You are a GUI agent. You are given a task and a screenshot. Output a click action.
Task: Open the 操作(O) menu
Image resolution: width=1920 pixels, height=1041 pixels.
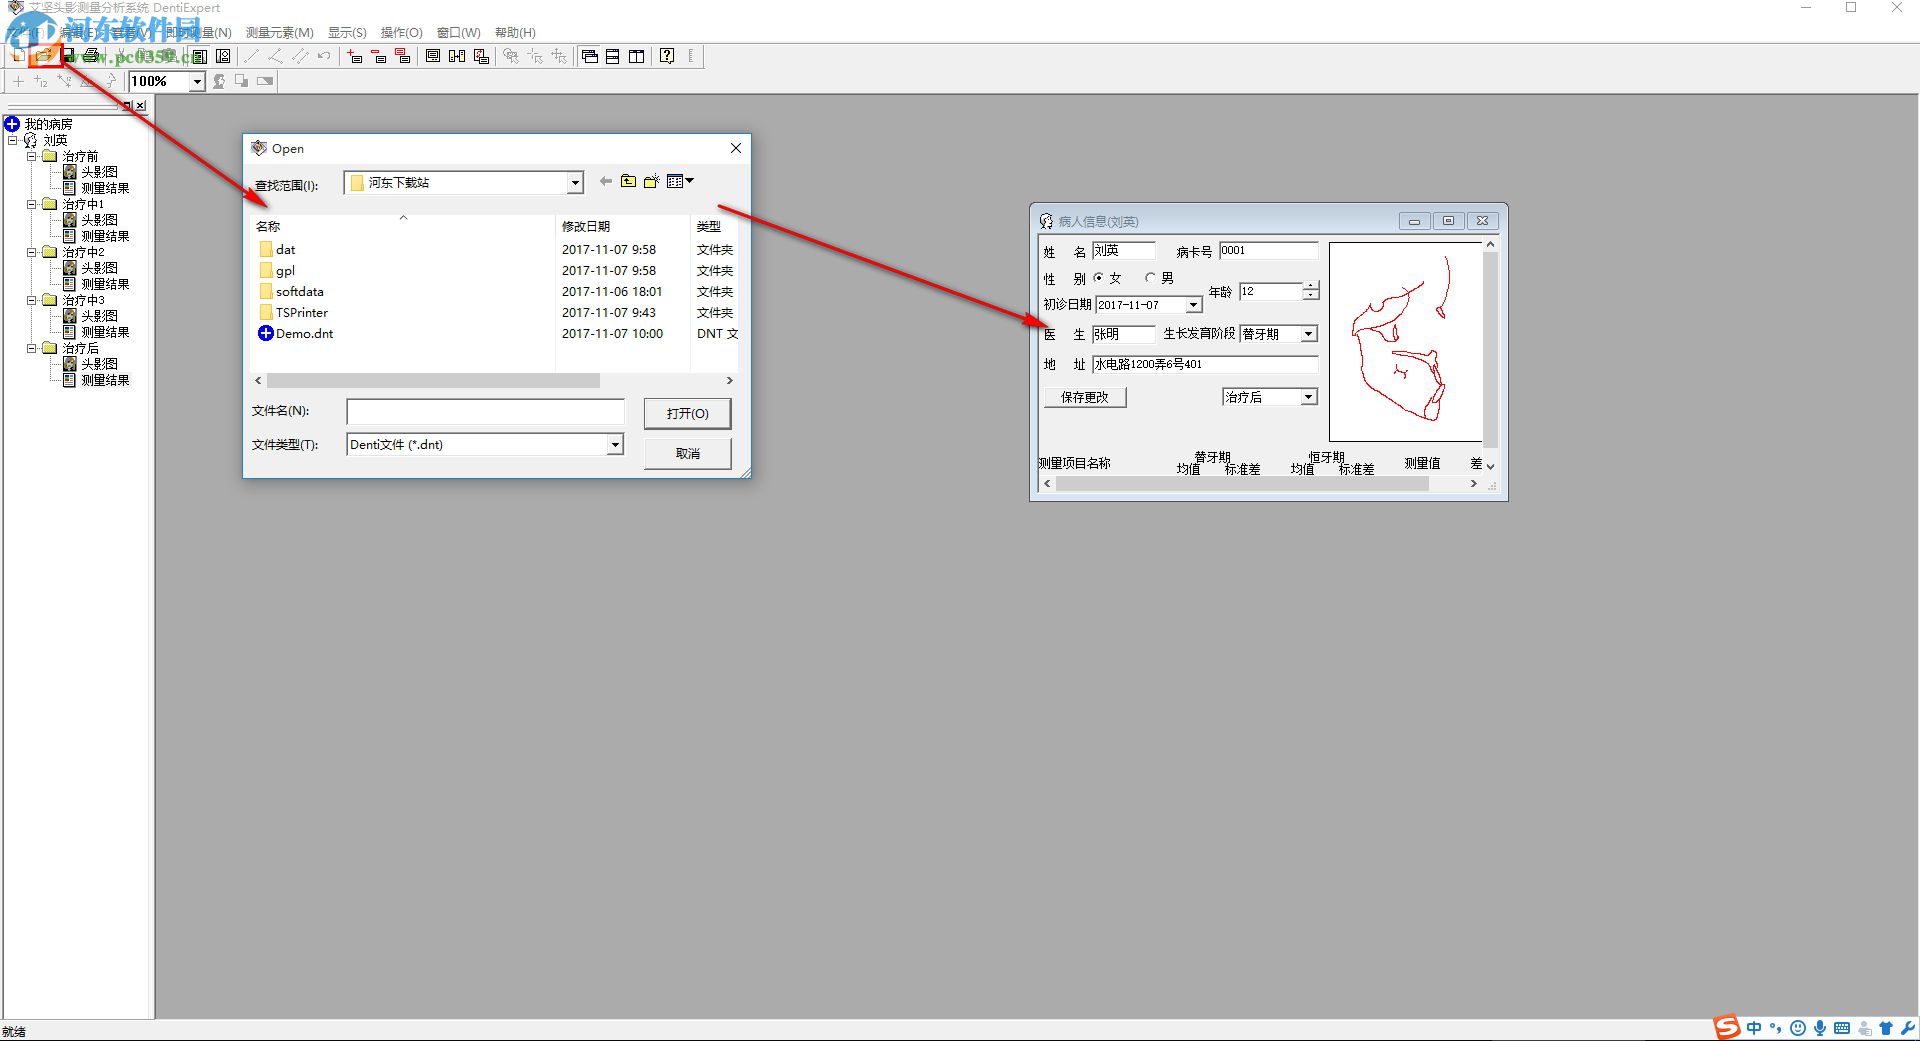[402, 33]
